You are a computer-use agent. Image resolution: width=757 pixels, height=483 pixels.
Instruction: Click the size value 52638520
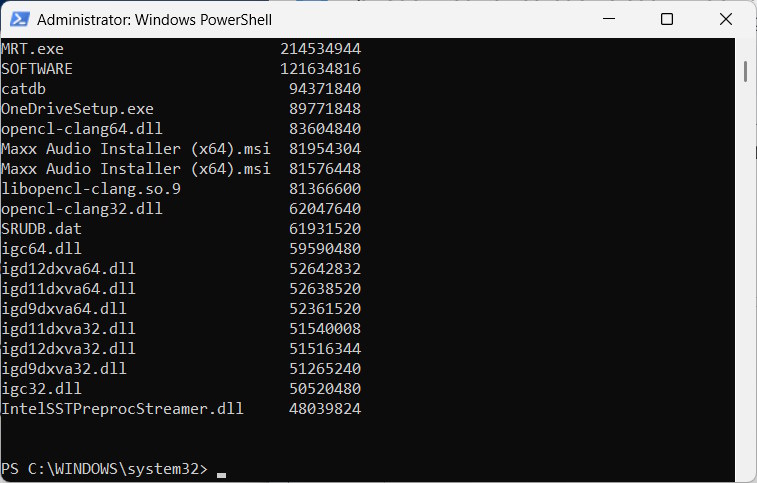point(325,289)
